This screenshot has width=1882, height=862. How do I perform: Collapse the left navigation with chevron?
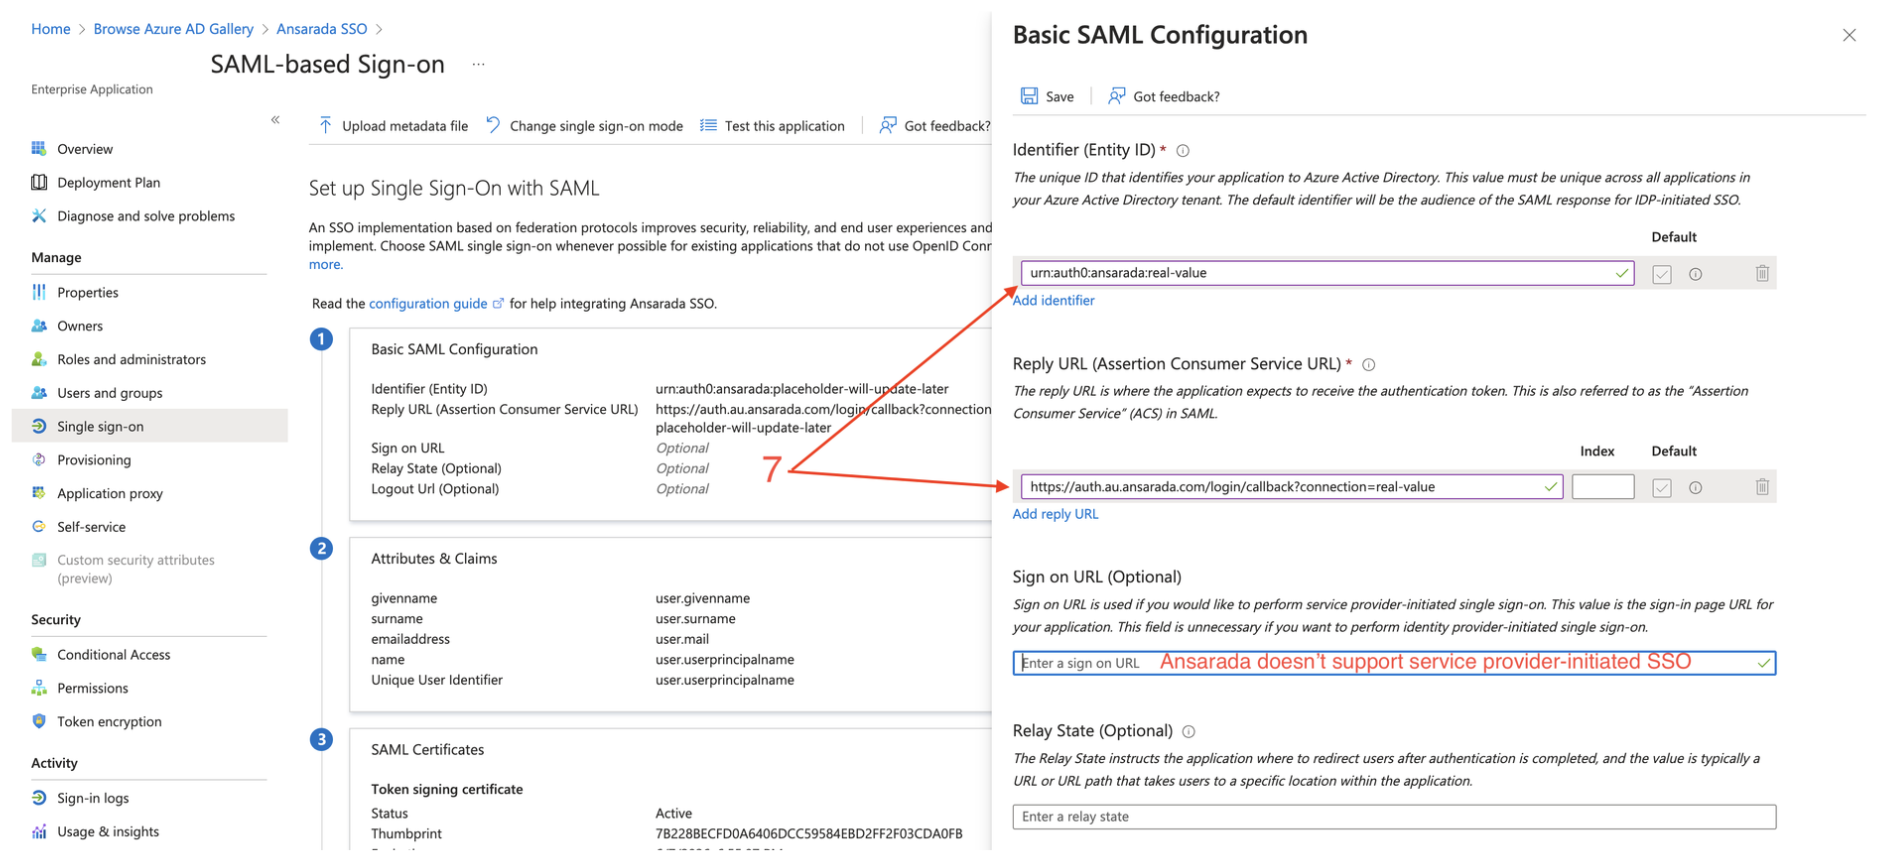click(275, 120)
